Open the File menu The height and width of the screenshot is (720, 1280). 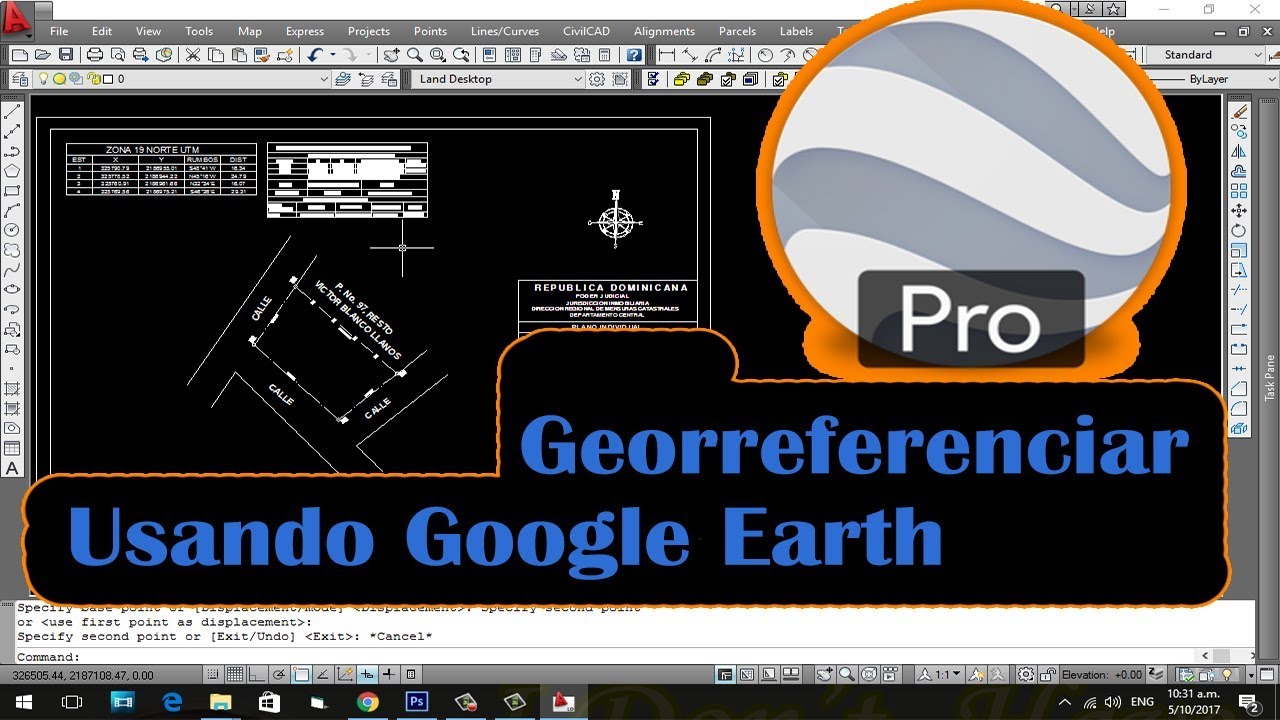[59, 31]
